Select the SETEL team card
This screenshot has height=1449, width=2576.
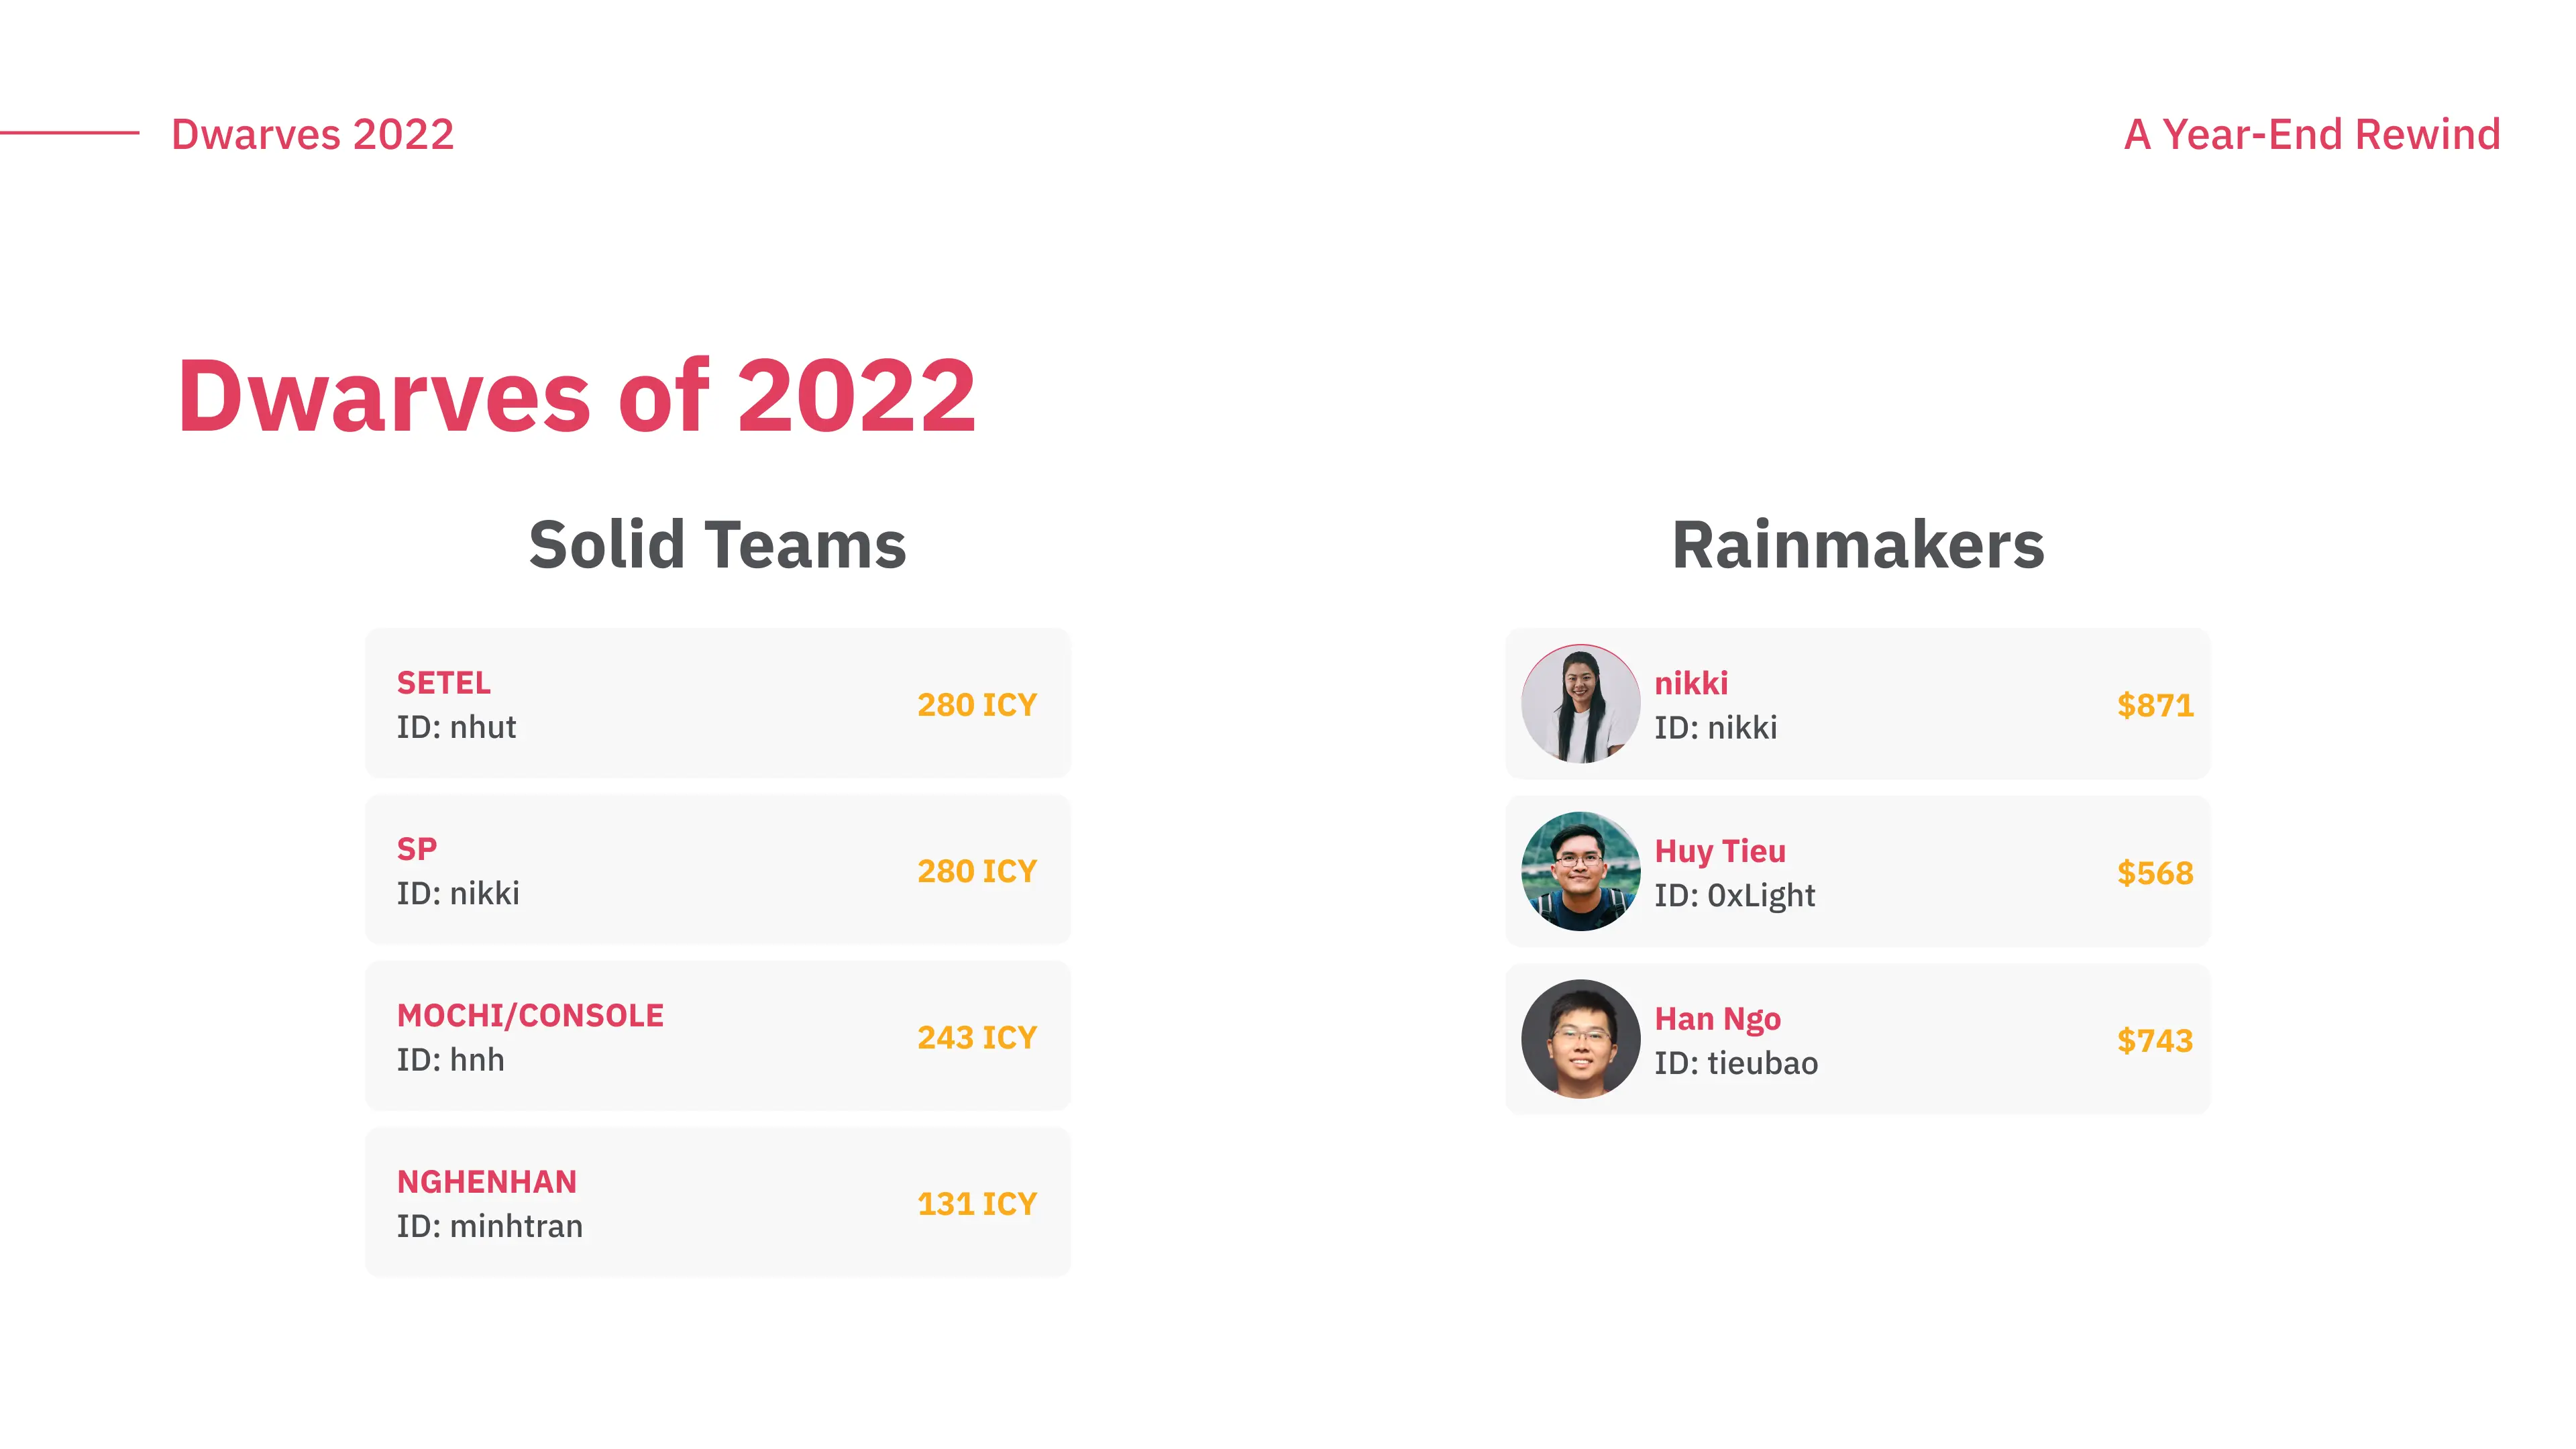718,703
